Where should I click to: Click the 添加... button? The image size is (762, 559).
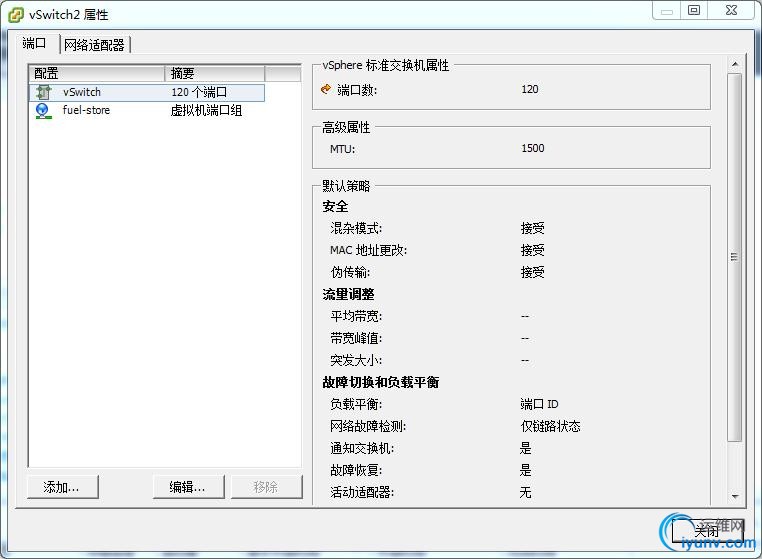tap(63, 487)
